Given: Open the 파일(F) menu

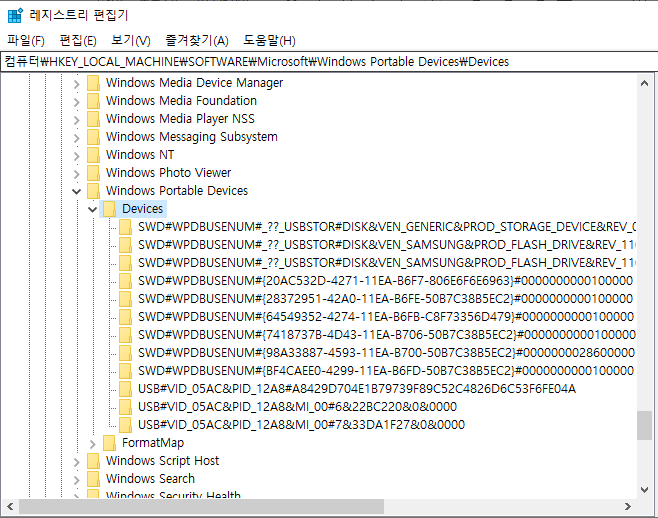Looking at the screenshot, I should click(26, 41).
